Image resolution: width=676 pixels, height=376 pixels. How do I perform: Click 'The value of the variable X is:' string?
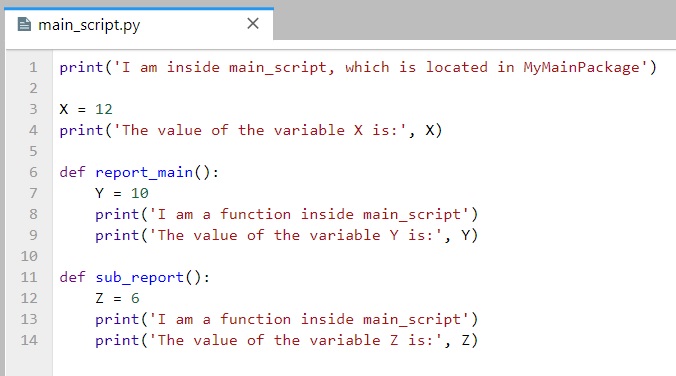(x=260, y=130)
